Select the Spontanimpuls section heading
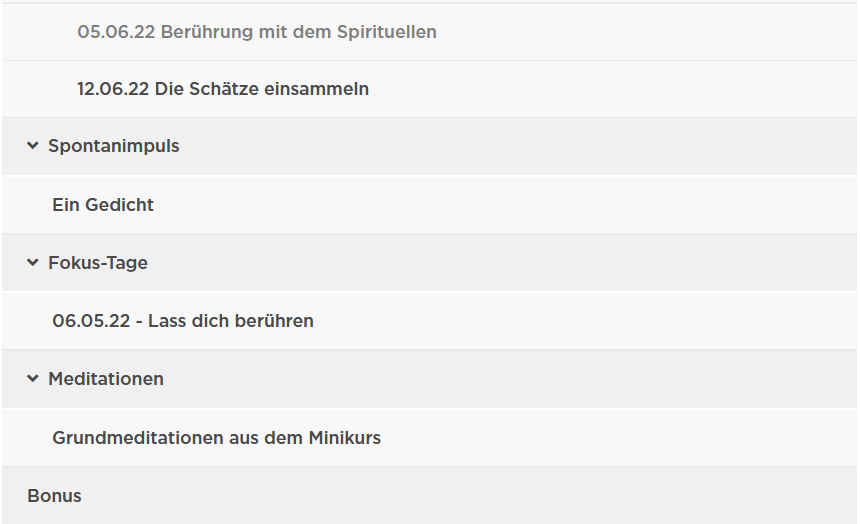Image resolution: width=860 pixels, height=524 pixels. coord(114,146)
